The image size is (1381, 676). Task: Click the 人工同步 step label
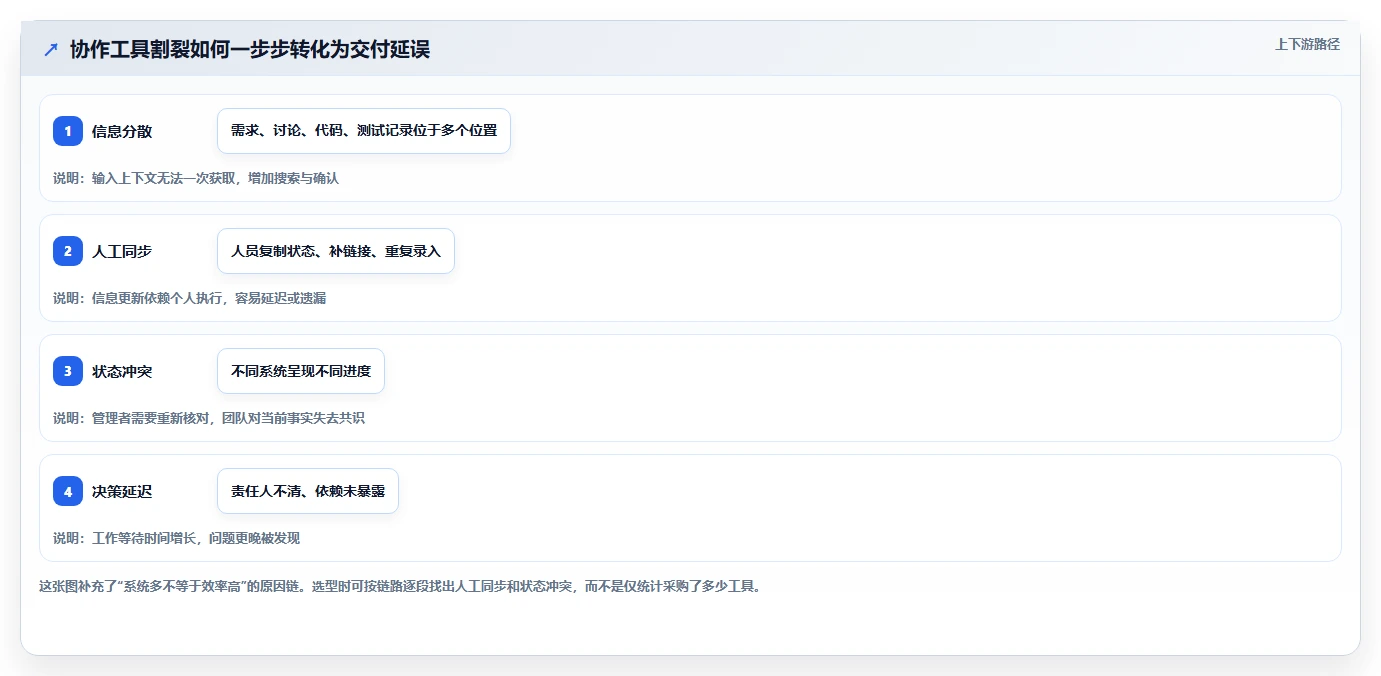pos(122,251)
